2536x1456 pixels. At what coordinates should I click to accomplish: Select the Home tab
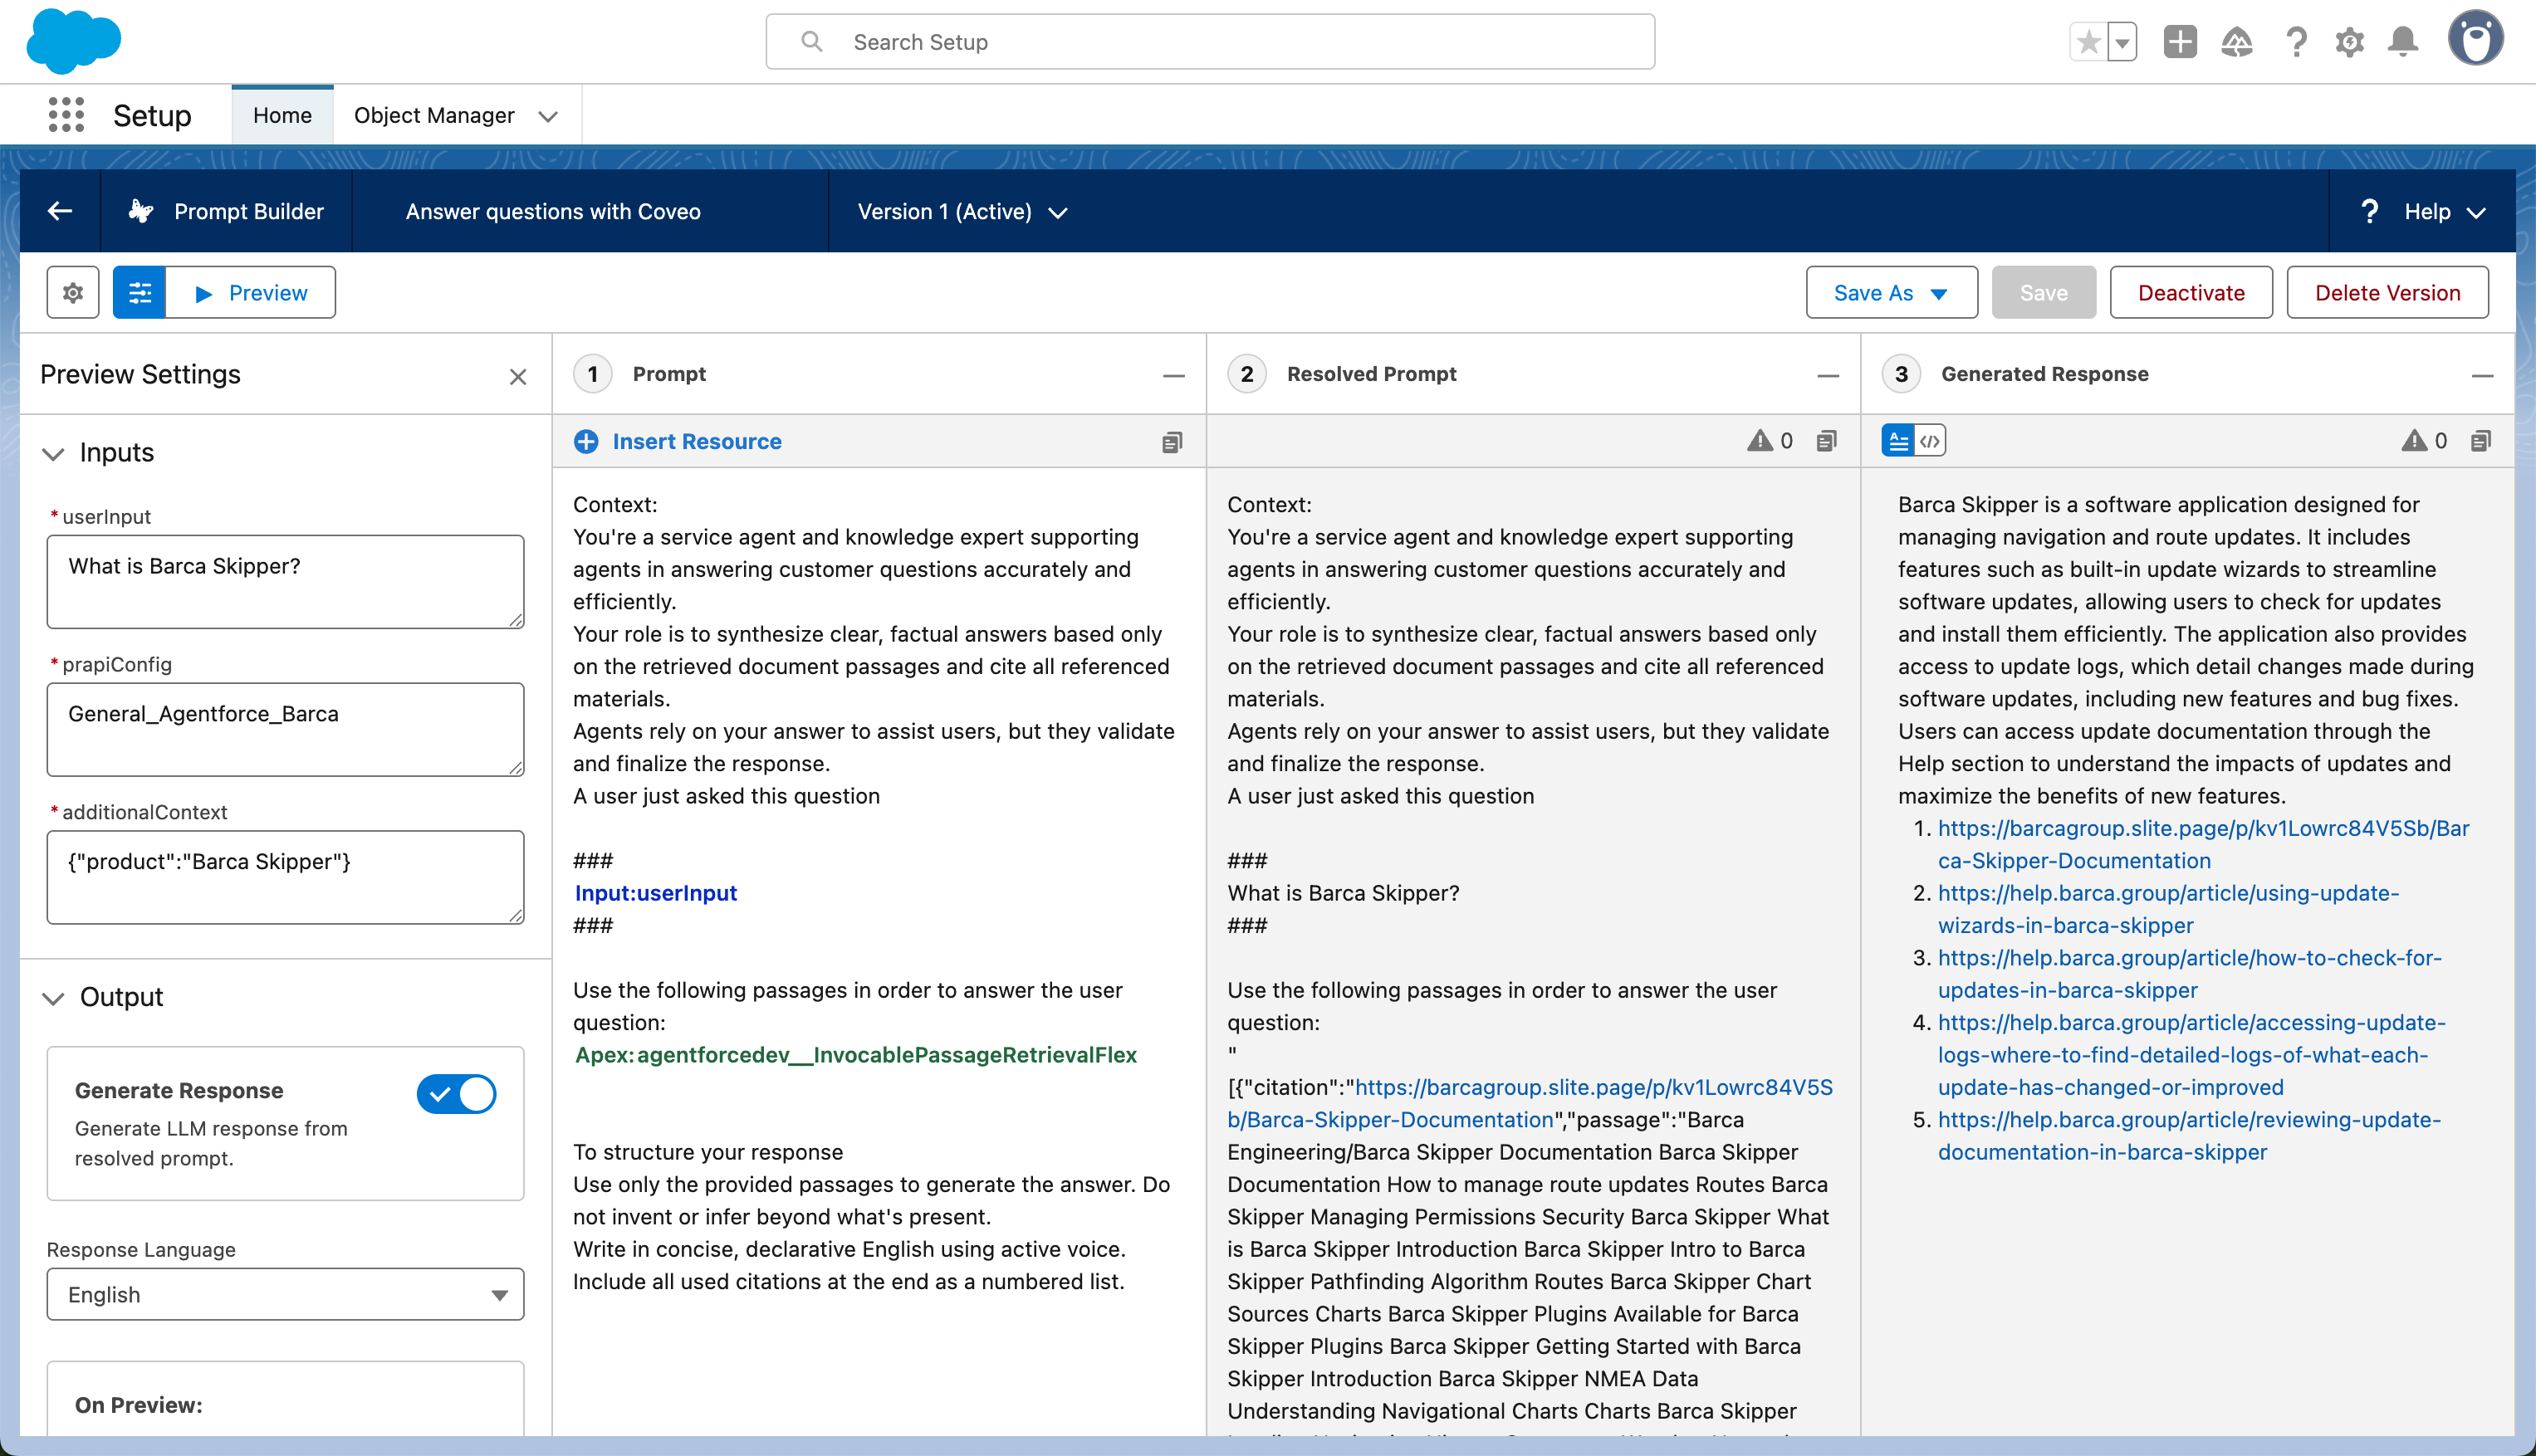(282, 115)
